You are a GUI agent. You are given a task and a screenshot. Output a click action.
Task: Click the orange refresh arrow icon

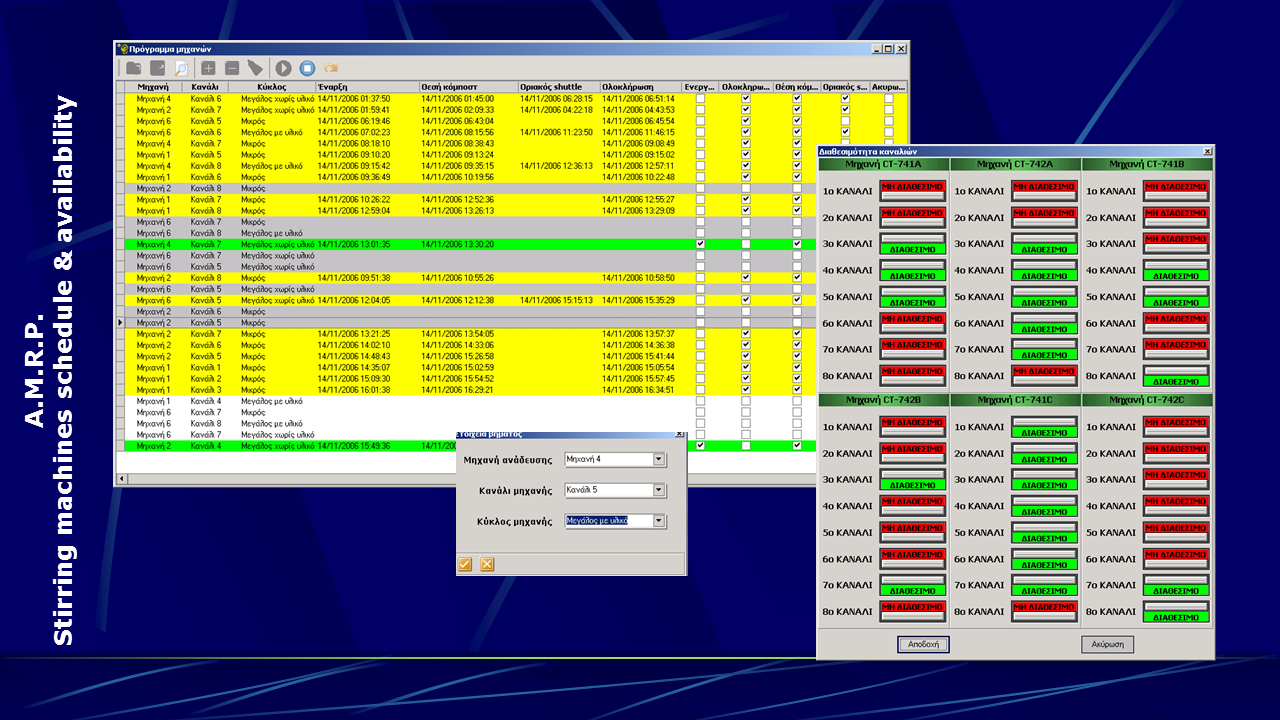click(x=331, y=68)
